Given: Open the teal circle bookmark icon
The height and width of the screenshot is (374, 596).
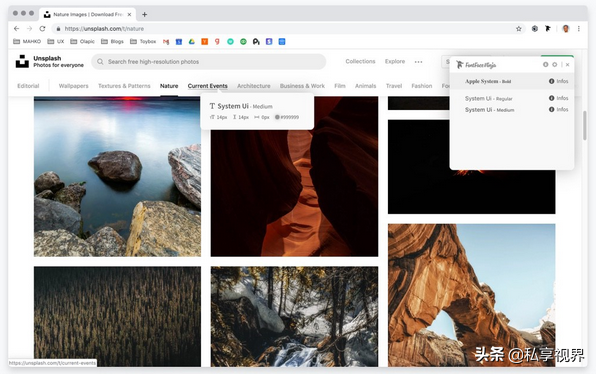Looking at the screenshot, I should [x=230, y=41].
